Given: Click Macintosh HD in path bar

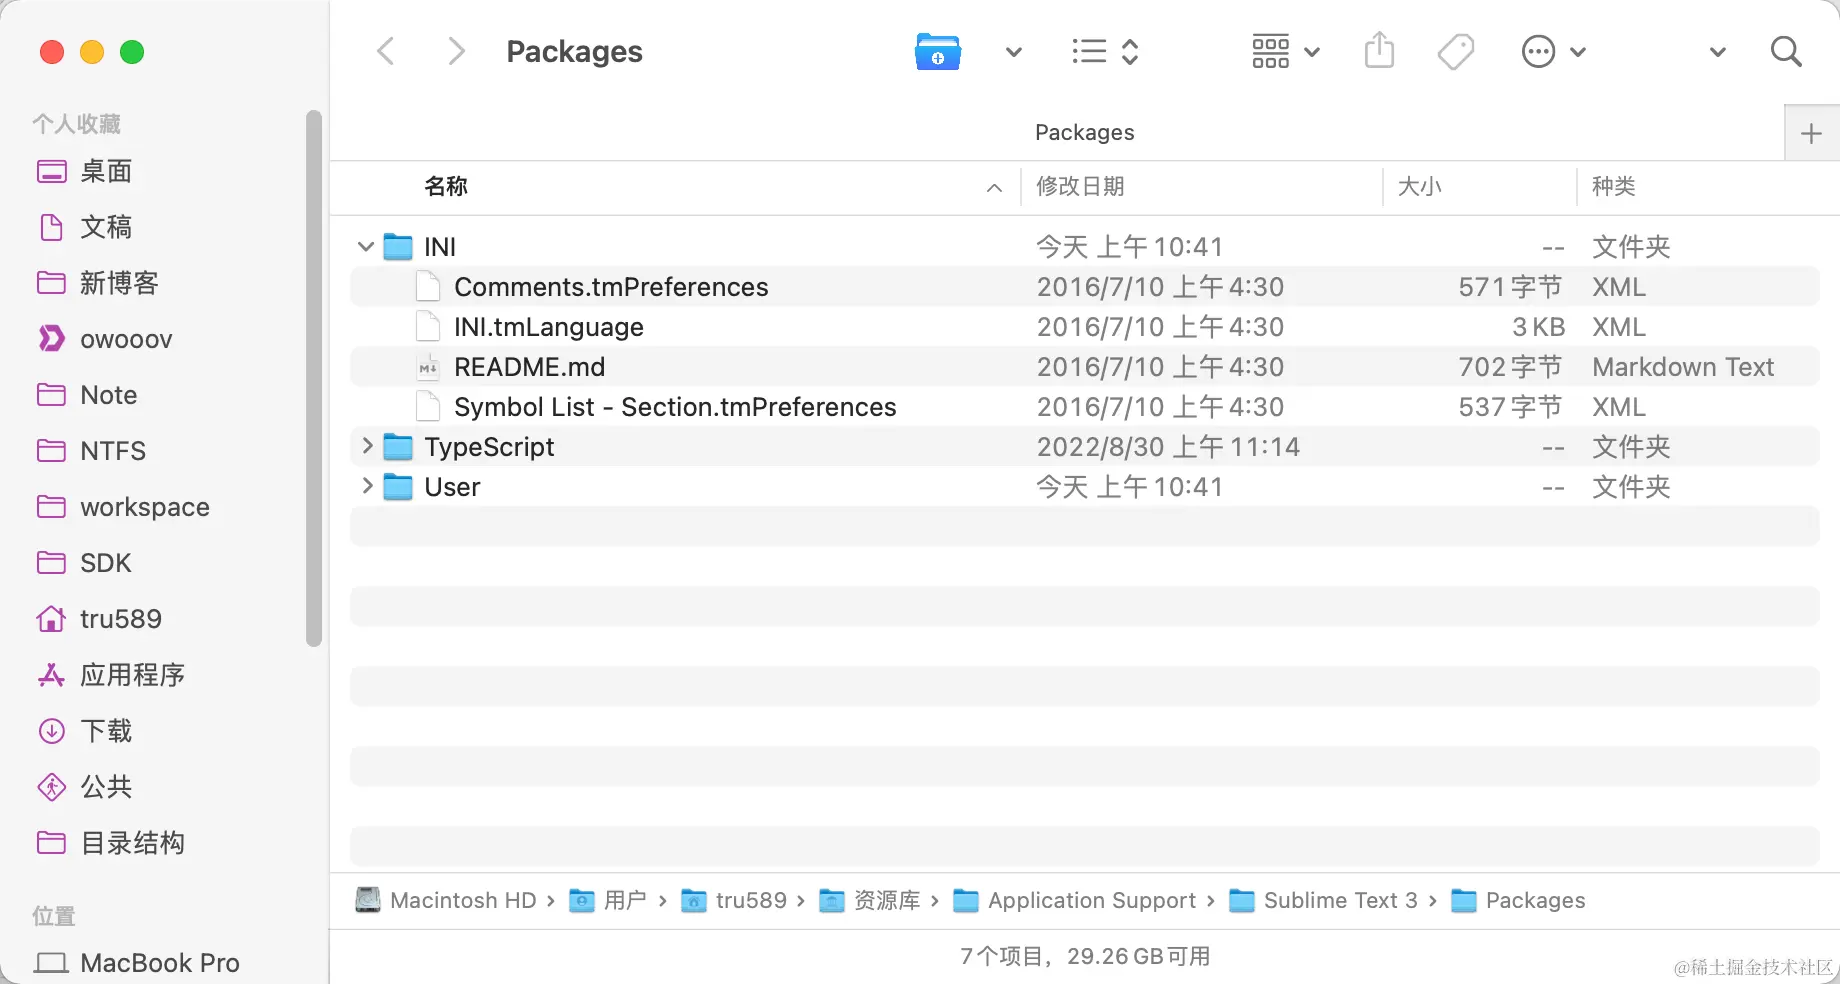Looking at the screenshot, I should (446, 900).
